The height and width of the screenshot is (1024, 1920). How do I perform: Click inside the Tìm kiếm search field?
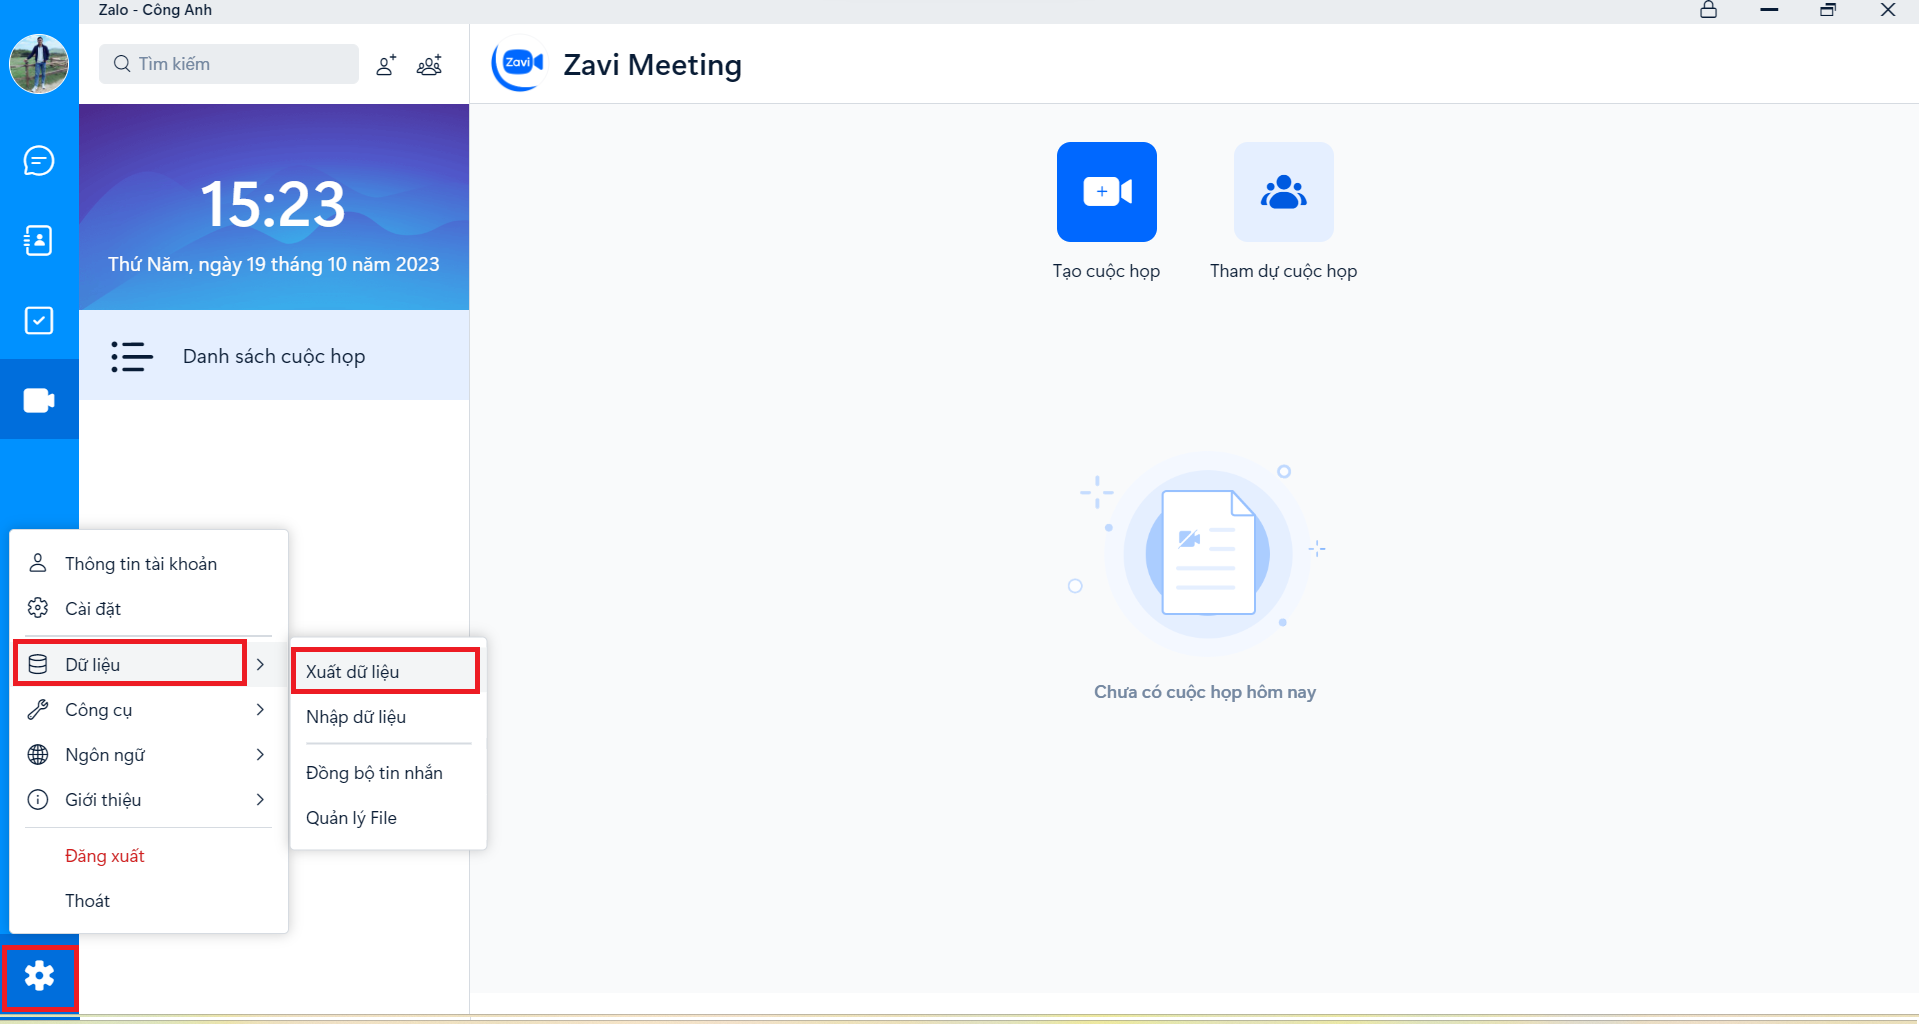[229, 64]
